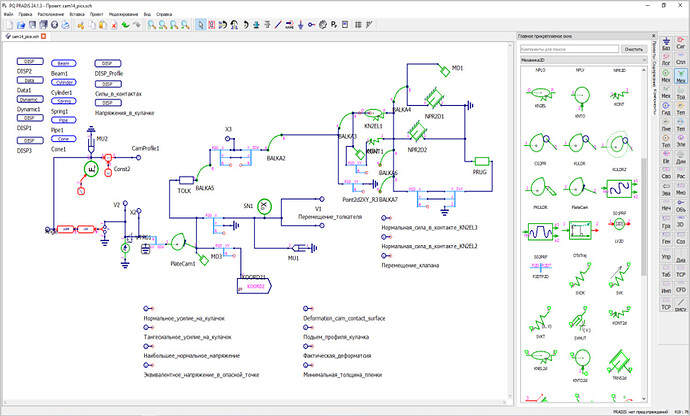Click the Очистить button
Screen dimensions: 690x416
tap(634, 49)
